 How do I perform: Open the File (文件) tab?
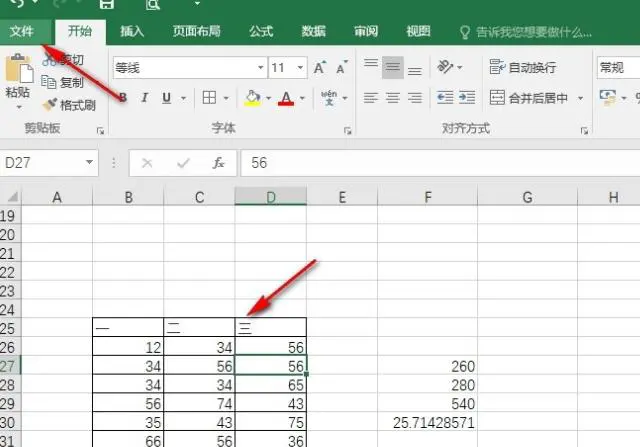22,31
